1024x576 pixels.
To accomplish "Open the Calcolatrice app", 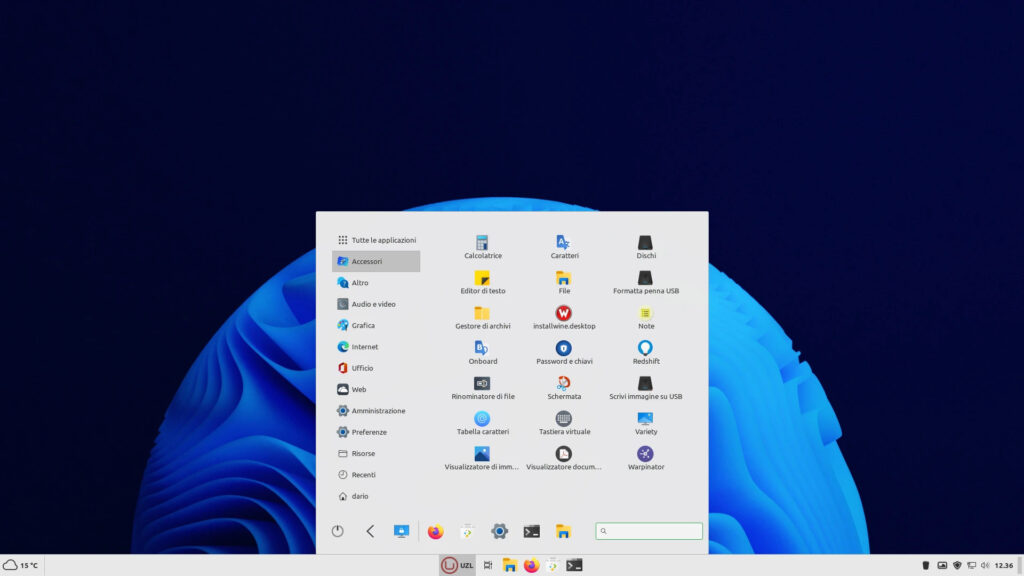I will (x=483, y=248).
